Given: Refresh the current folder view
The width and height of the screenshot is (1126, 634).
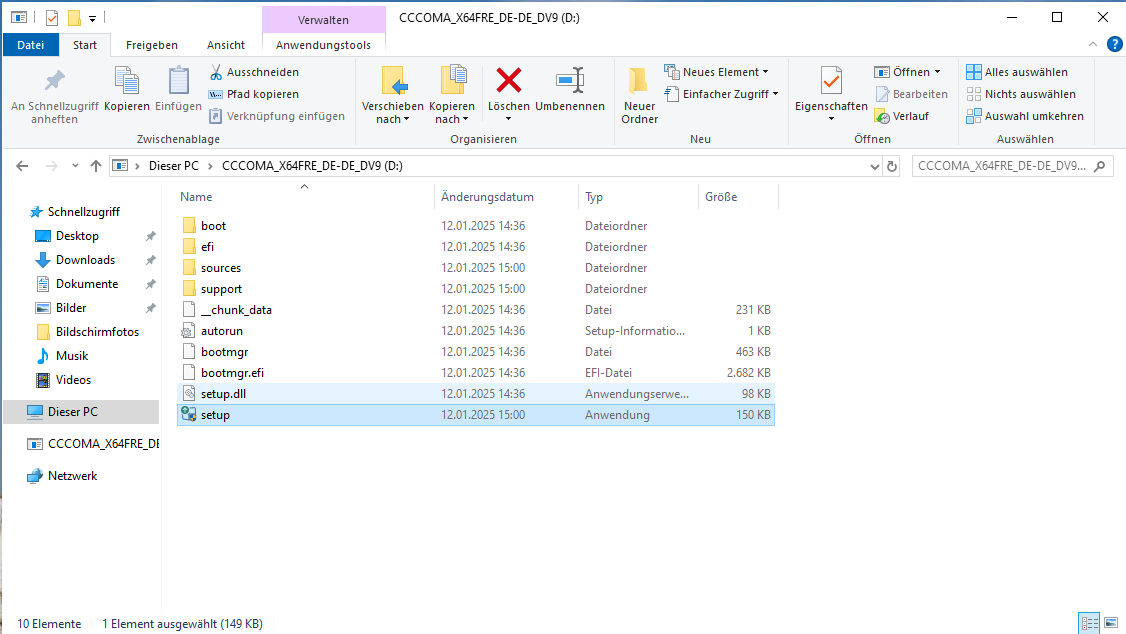Looking at the screenshot, I should (892, 166).
